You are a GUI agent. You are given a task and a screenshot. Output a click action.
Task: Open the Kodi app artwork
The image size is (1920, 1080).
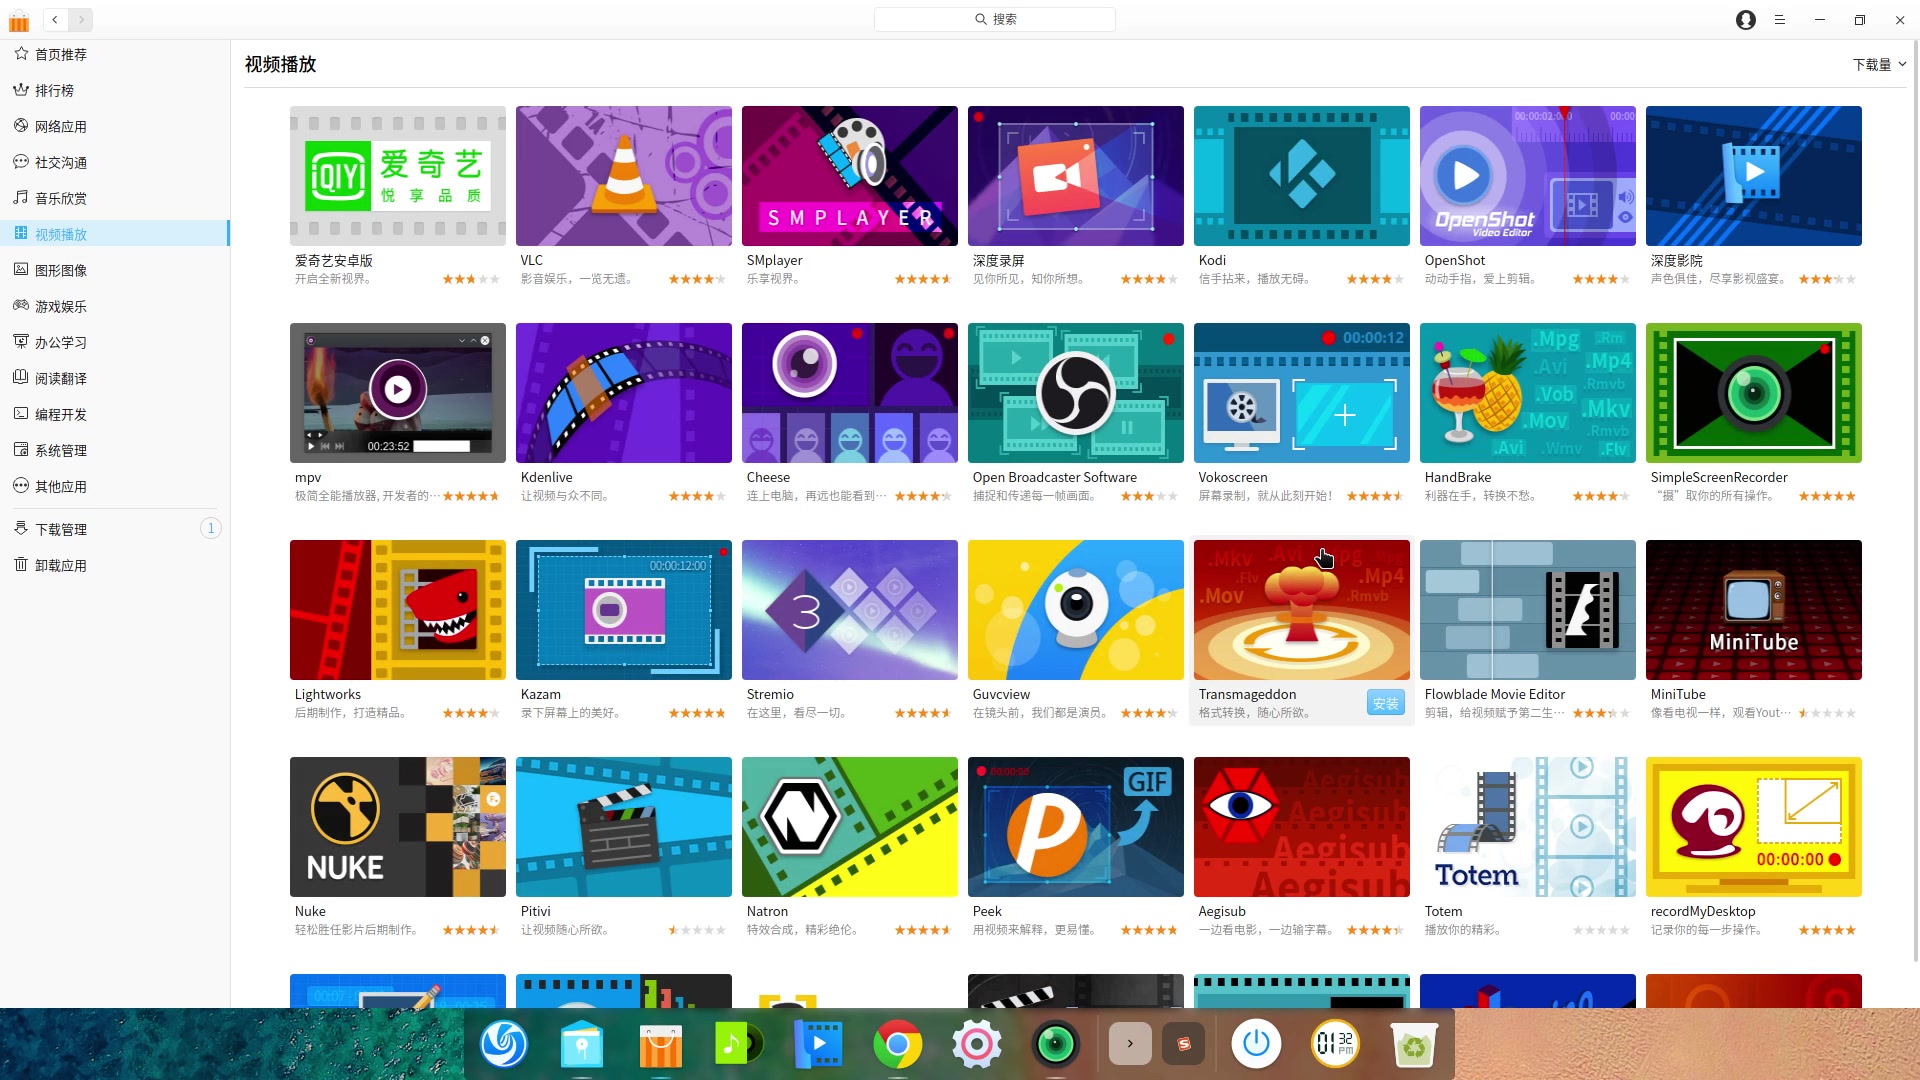1301,176
